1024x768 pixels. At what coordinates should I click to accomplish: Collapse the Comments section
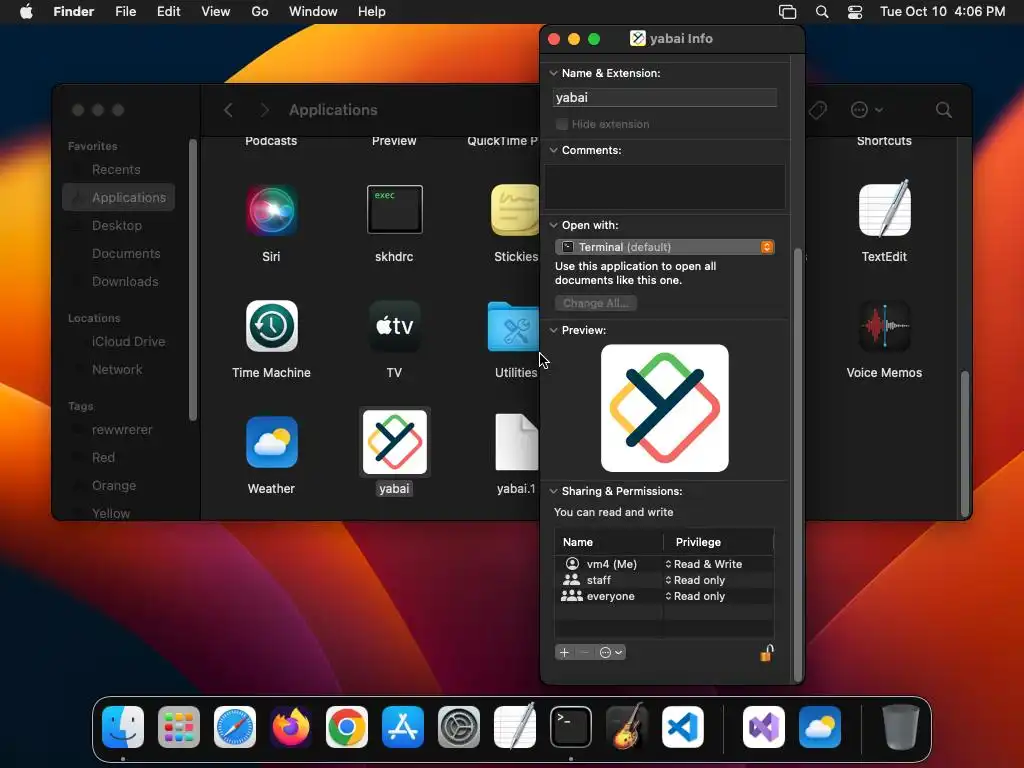(554, 150)
